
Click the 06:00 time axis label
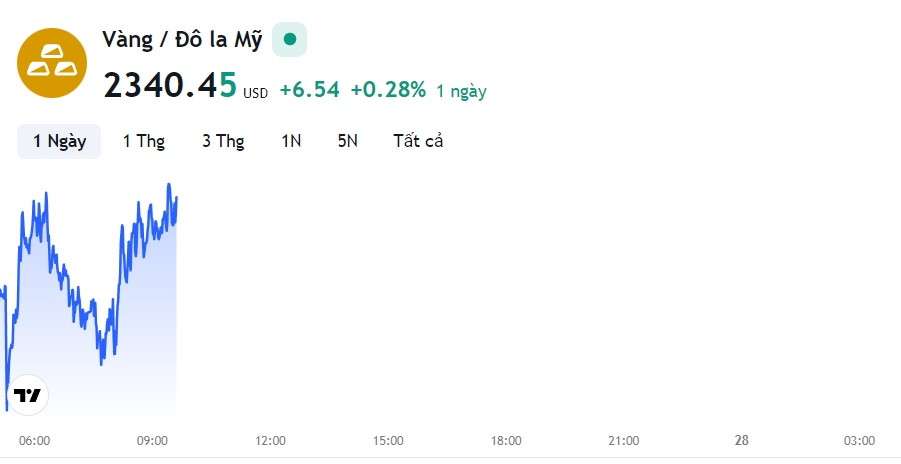tap(34, 441)
